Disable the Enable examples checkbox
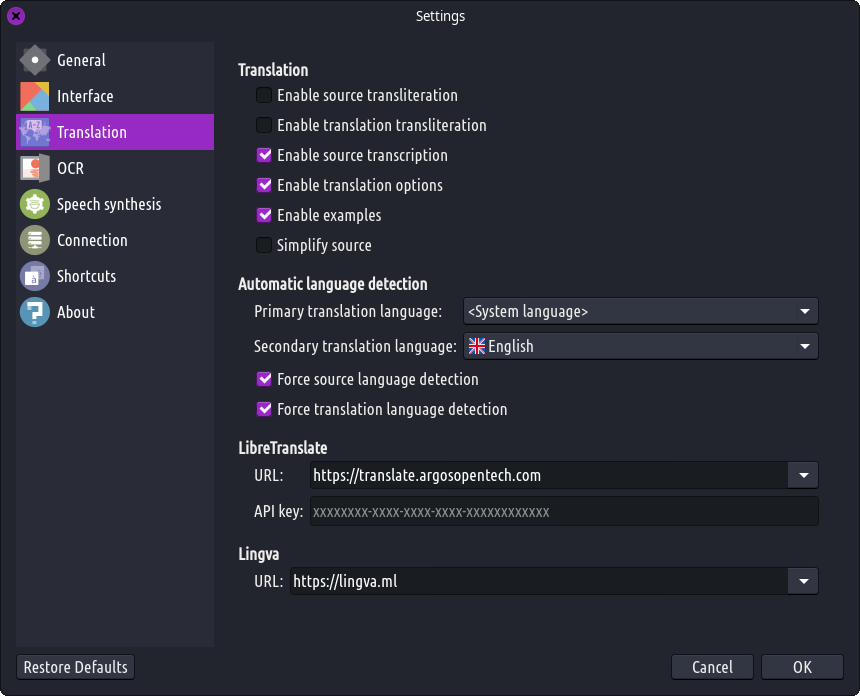Image resolution: width=860 pixels, height=696 pixels. coord(264,215)
